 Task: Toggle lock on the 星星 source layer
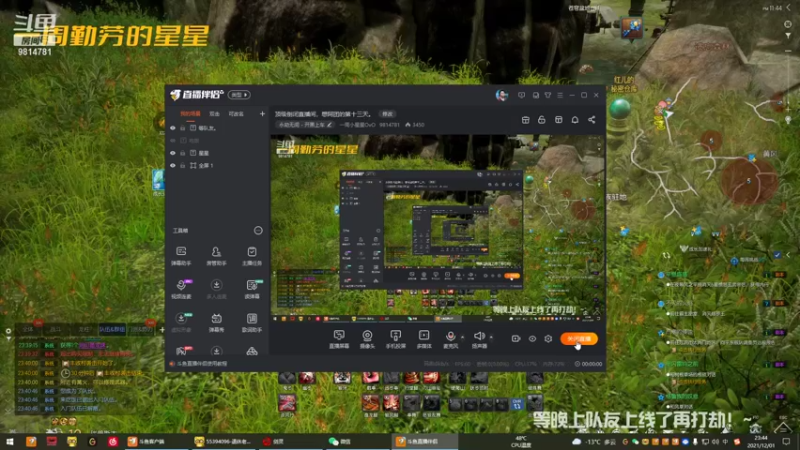[183, 153]
